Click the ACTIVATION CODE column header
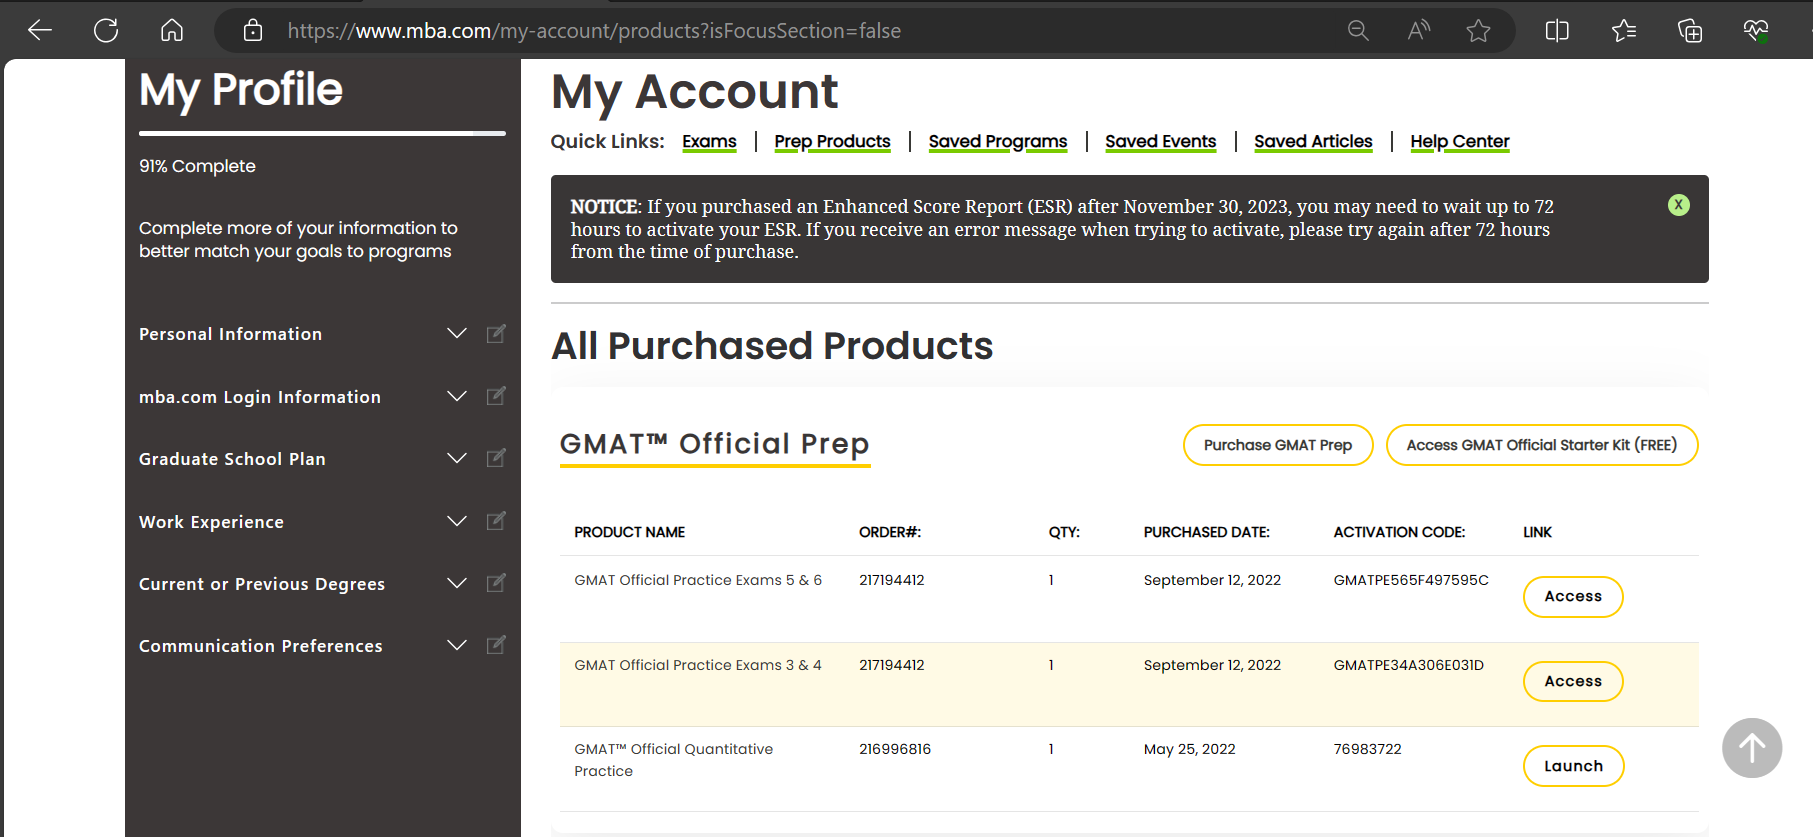Screen dimensions: 1813x837 coord(1399,532)
